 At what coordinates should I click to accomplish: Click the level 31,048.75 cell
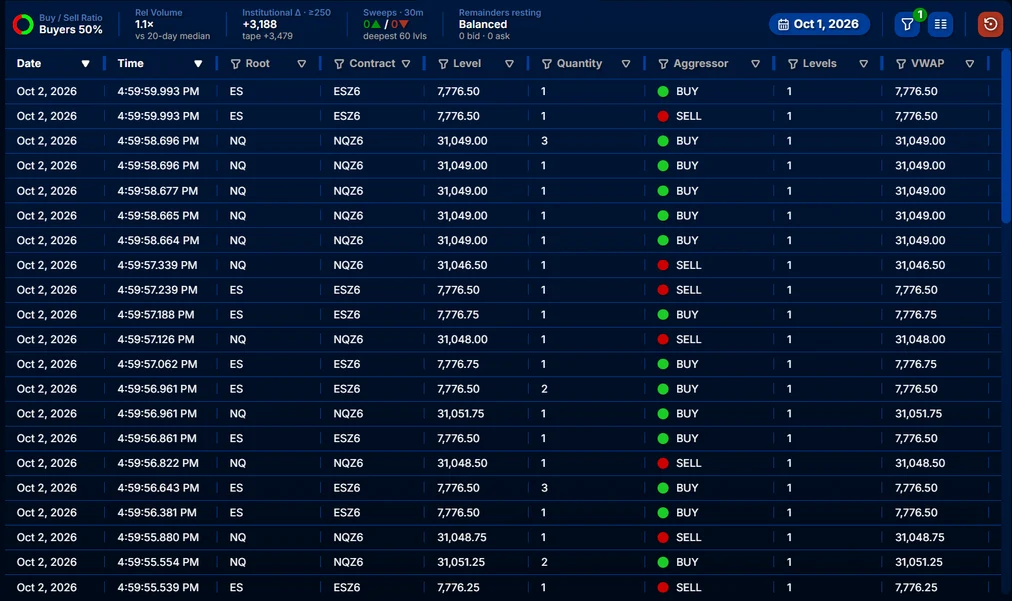(x=461, y=537)
